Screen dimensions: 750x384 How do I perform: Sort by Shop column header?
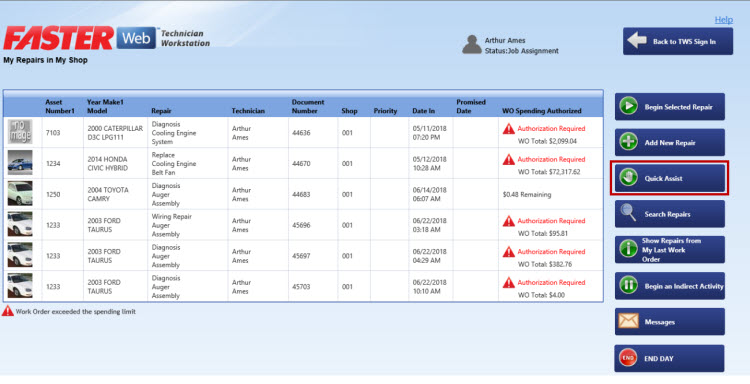coord(349,111)
